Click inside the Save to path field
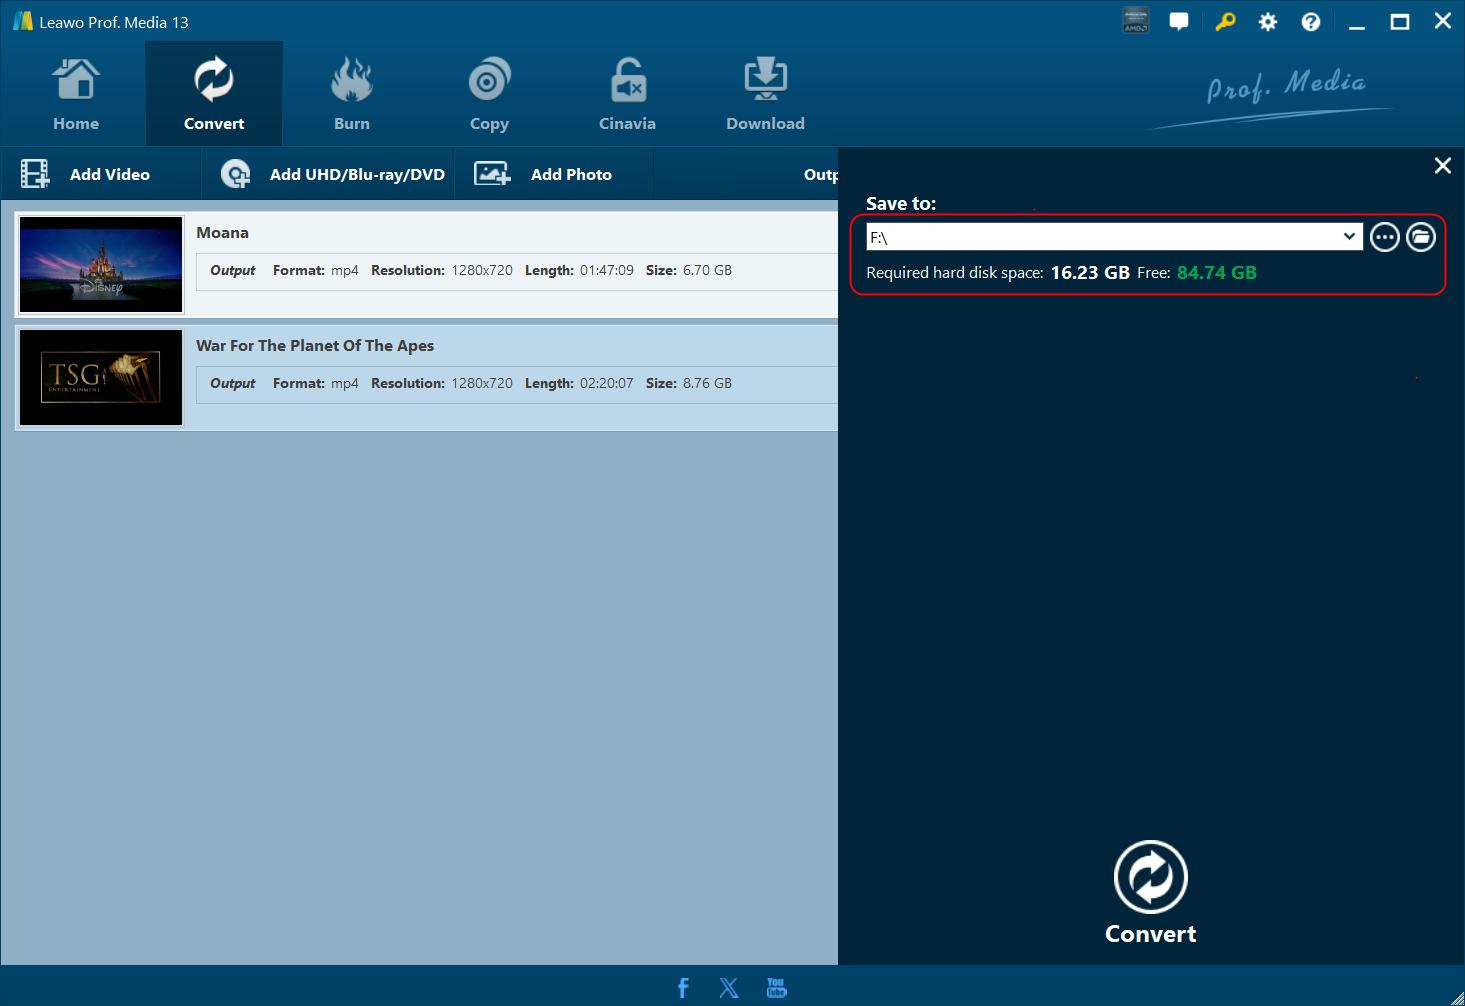 tap(1100, 237)
